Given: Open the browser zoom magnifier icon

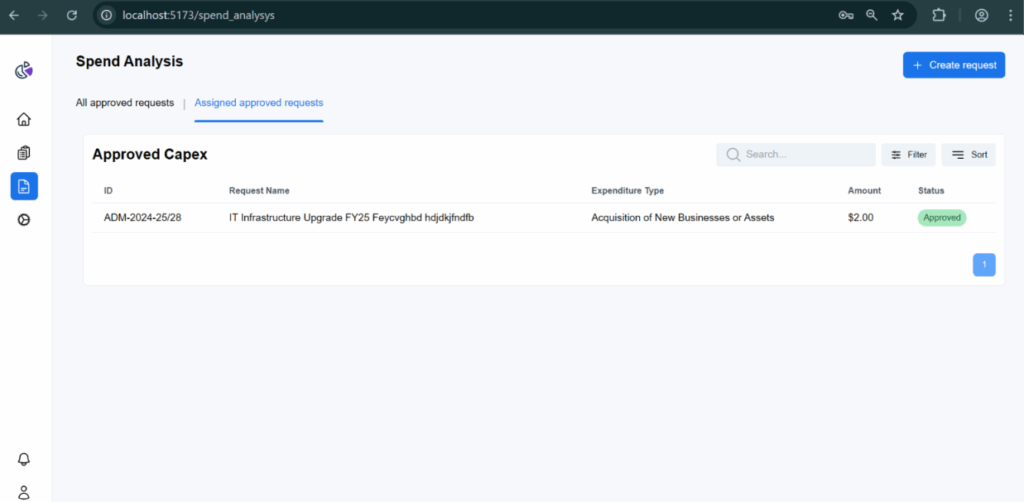Looking at the screenshot, I should [x=871, y=15].
